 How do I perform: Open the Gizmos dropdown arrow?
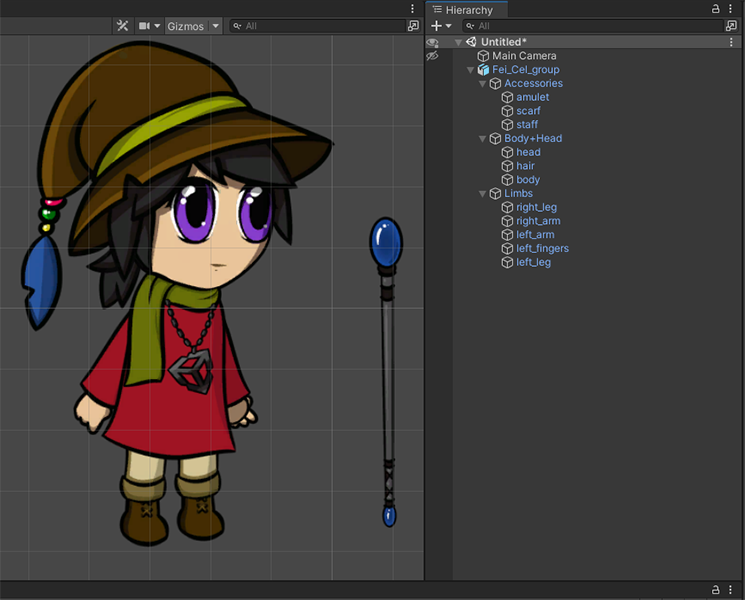coord(215,26)
